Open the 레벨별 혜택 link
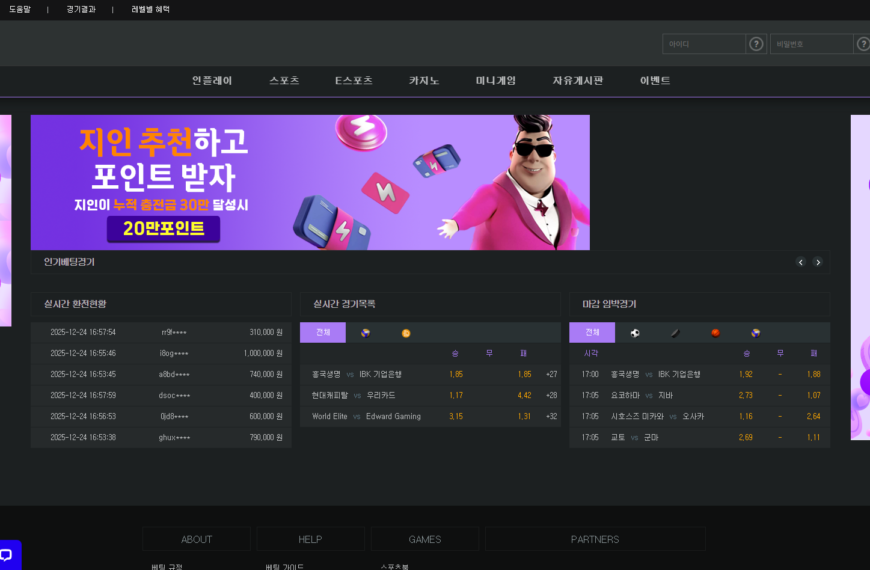Viewport: 870px width, 570px height. coord(150,9)
